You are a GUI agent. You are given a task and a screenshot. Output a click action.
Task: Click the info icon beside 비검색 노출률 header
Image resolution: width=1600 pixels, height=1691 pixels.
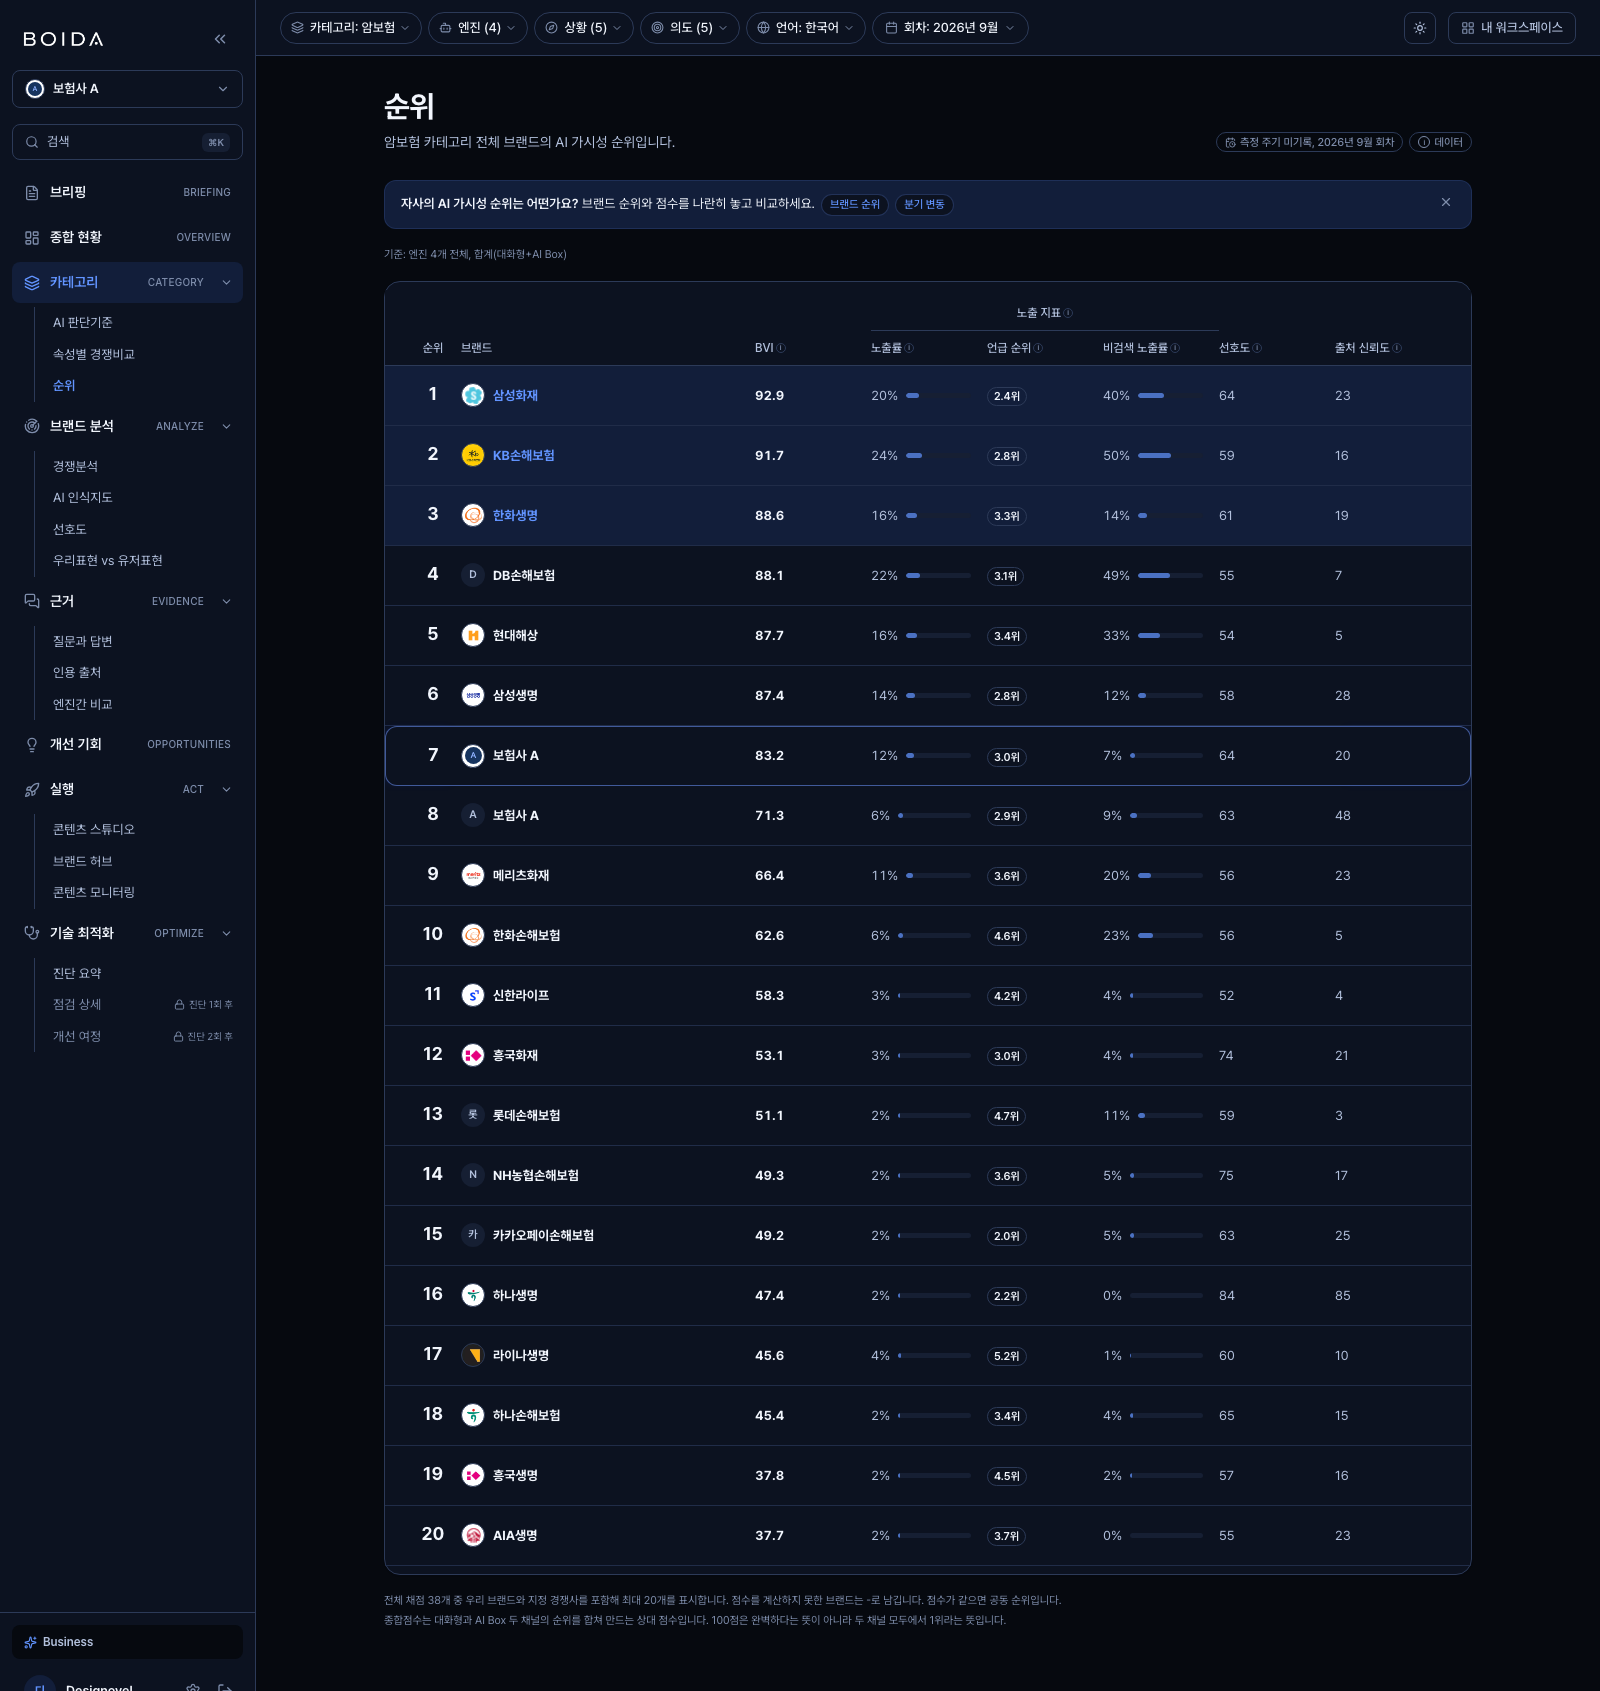(x=1175, y=348)
